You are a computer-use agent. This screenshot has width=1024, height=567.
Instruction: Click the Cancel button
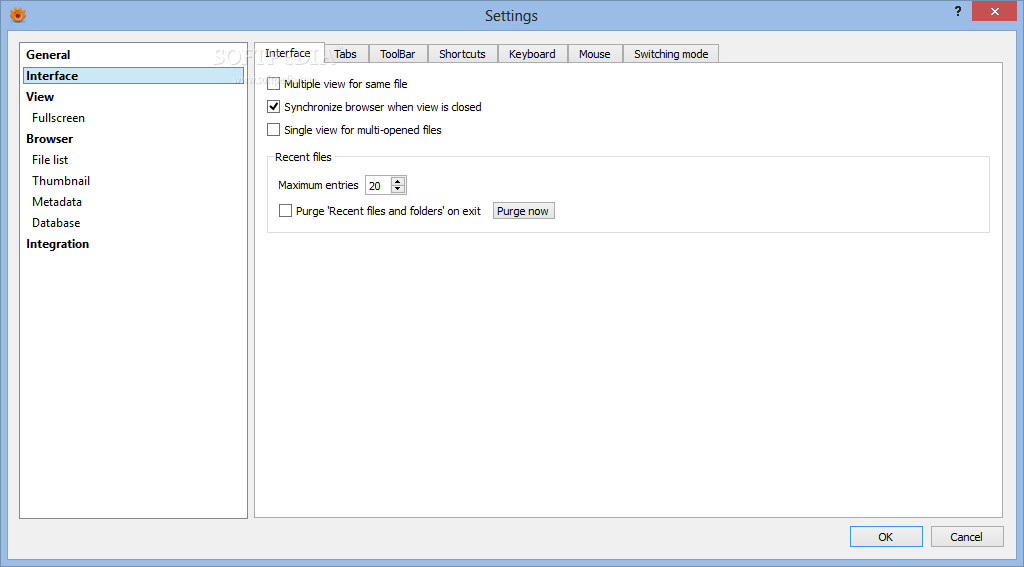tap(967, 537)
